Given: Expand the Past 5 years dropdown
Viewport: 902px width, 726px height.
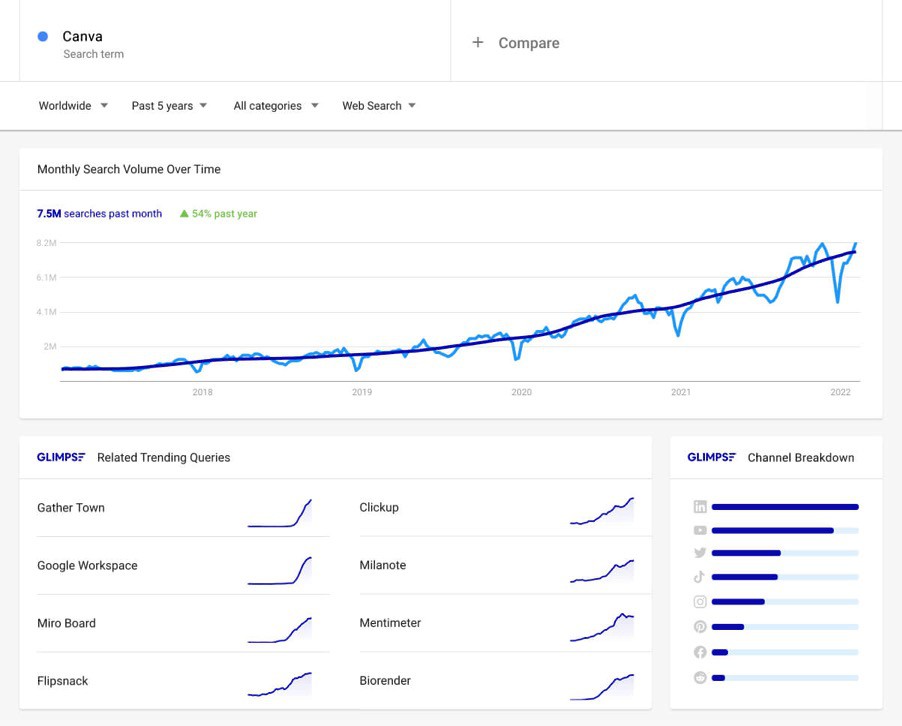Looking at the screenshot, I should coord(169,106).
